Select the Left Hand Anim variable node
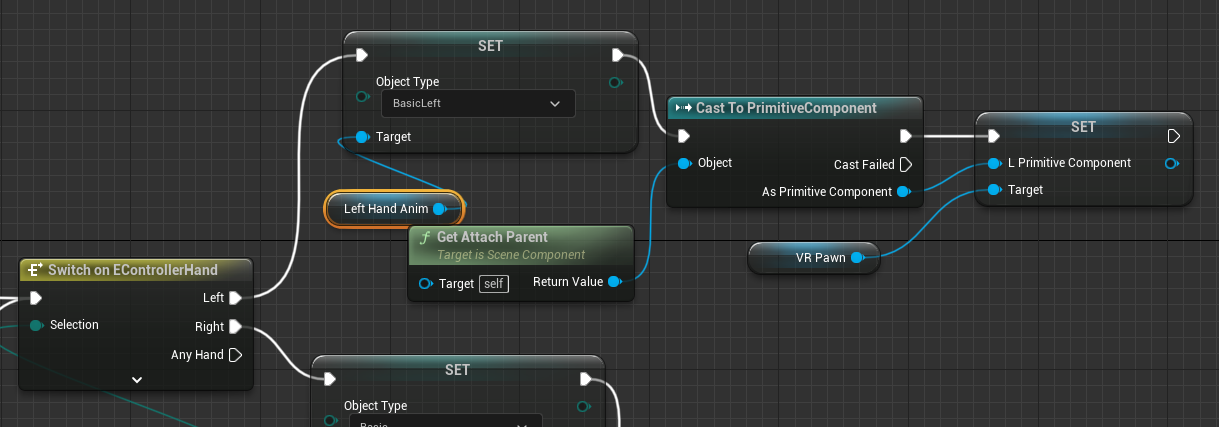Viewport: 1219px width, 427px height. coord(385,209)
